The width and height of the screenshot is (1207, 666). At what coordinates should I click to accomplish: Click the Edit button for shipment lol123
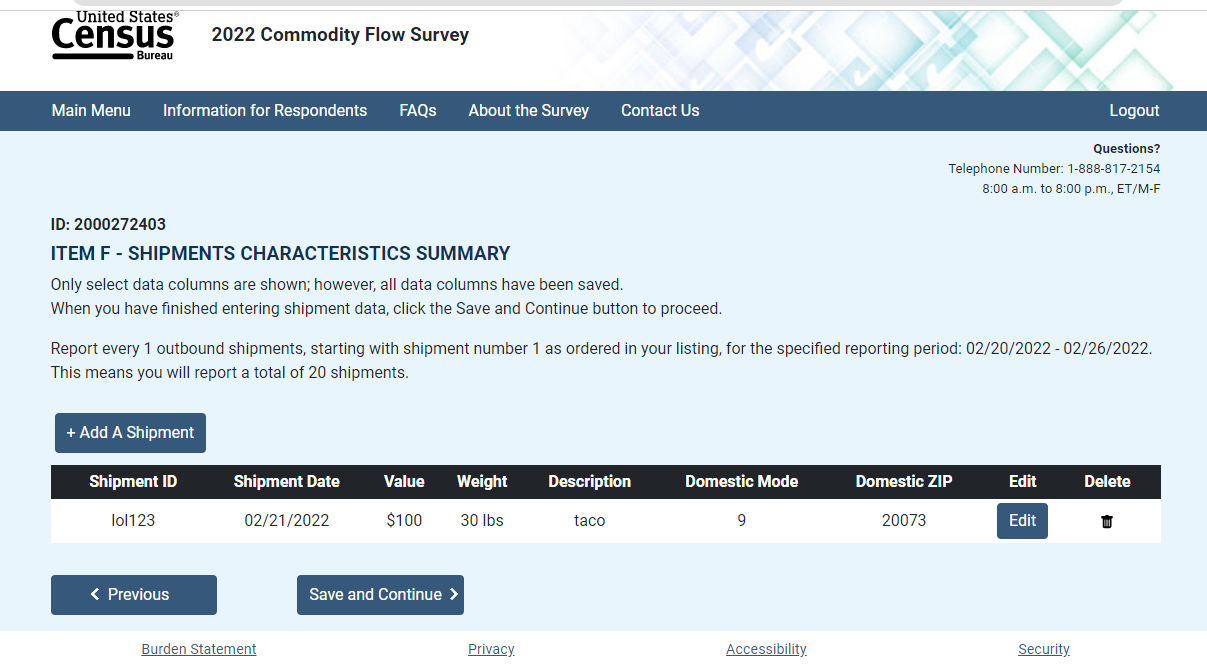(x=1022, y=521)
